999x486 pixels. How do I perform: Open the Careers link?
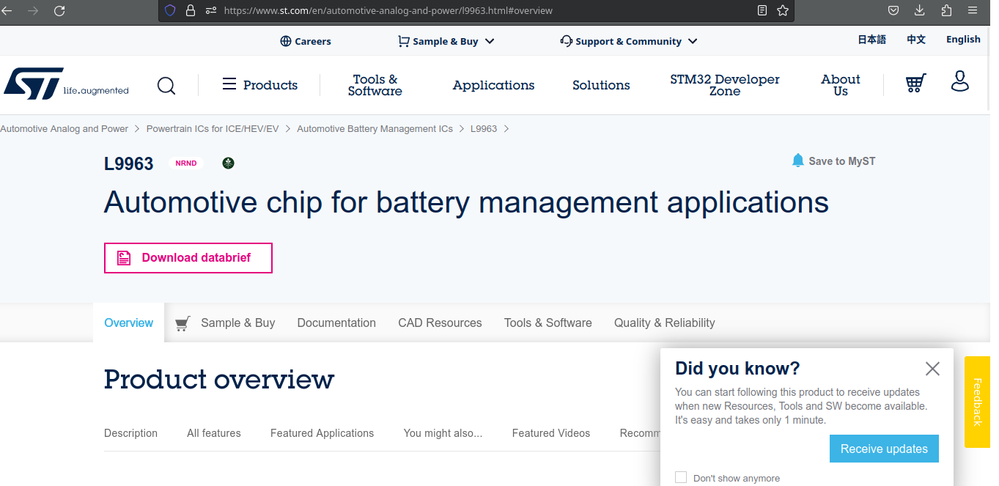(x=306, y=41)
